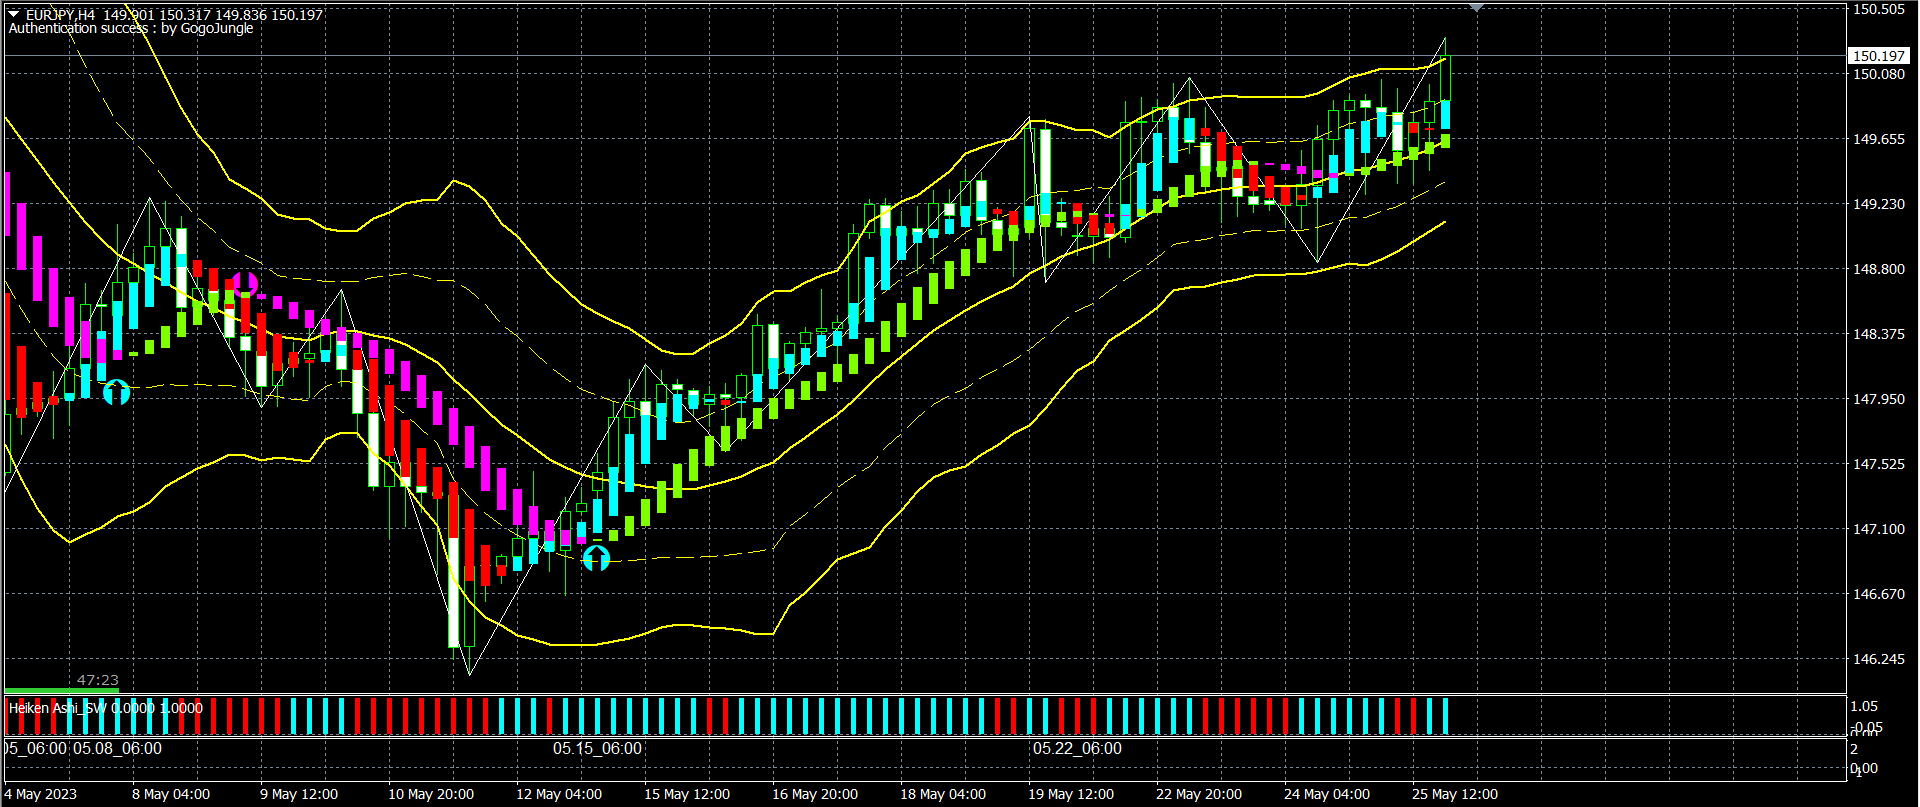Click the green candle timer progress bar

pyautogui.click(x=62, y=690)
